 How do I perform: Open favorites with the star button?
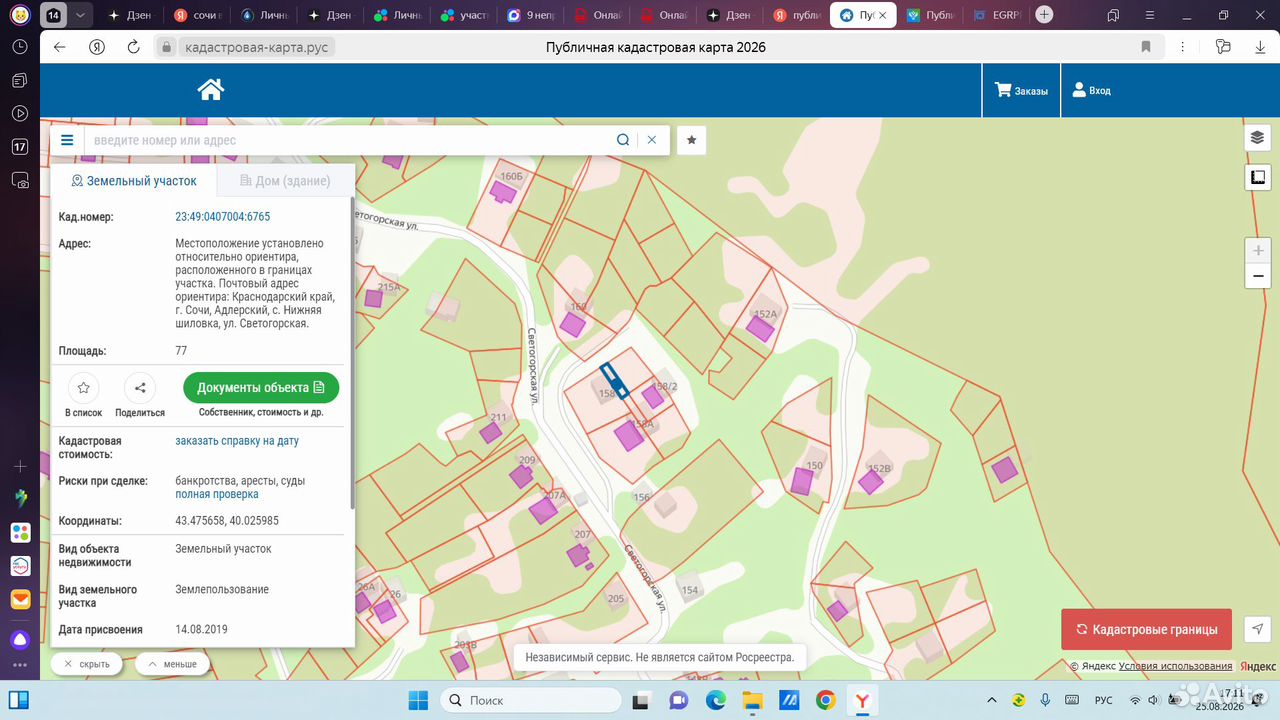point(691,140)
